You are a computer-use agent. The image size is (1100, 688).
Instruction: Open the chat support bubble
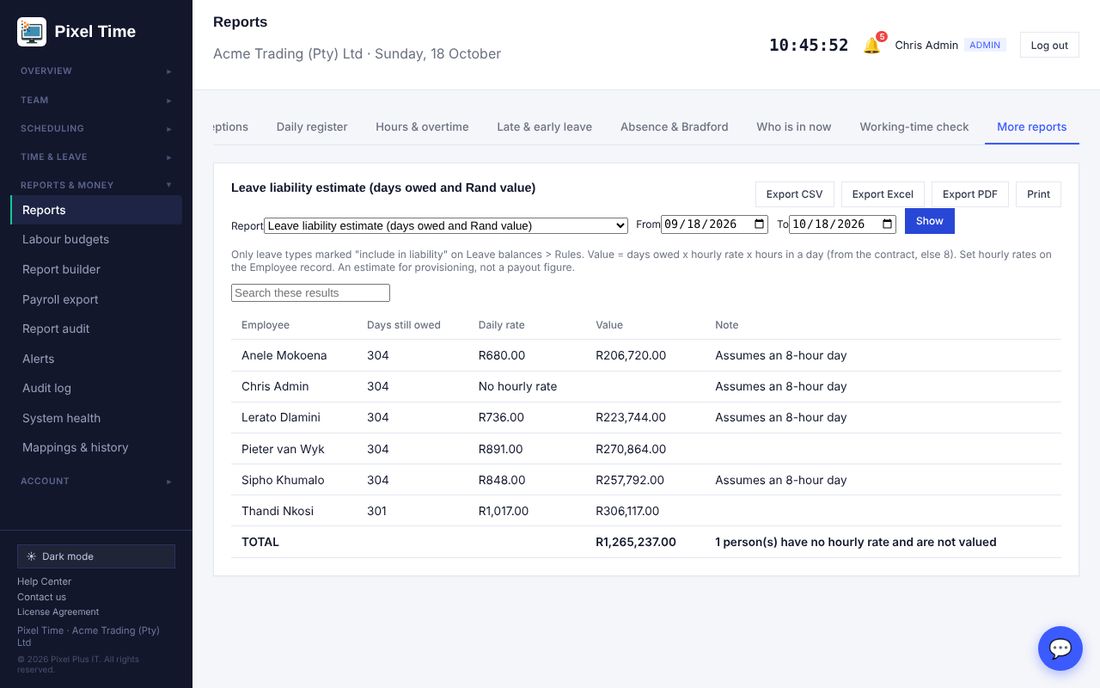(1060, 648)
